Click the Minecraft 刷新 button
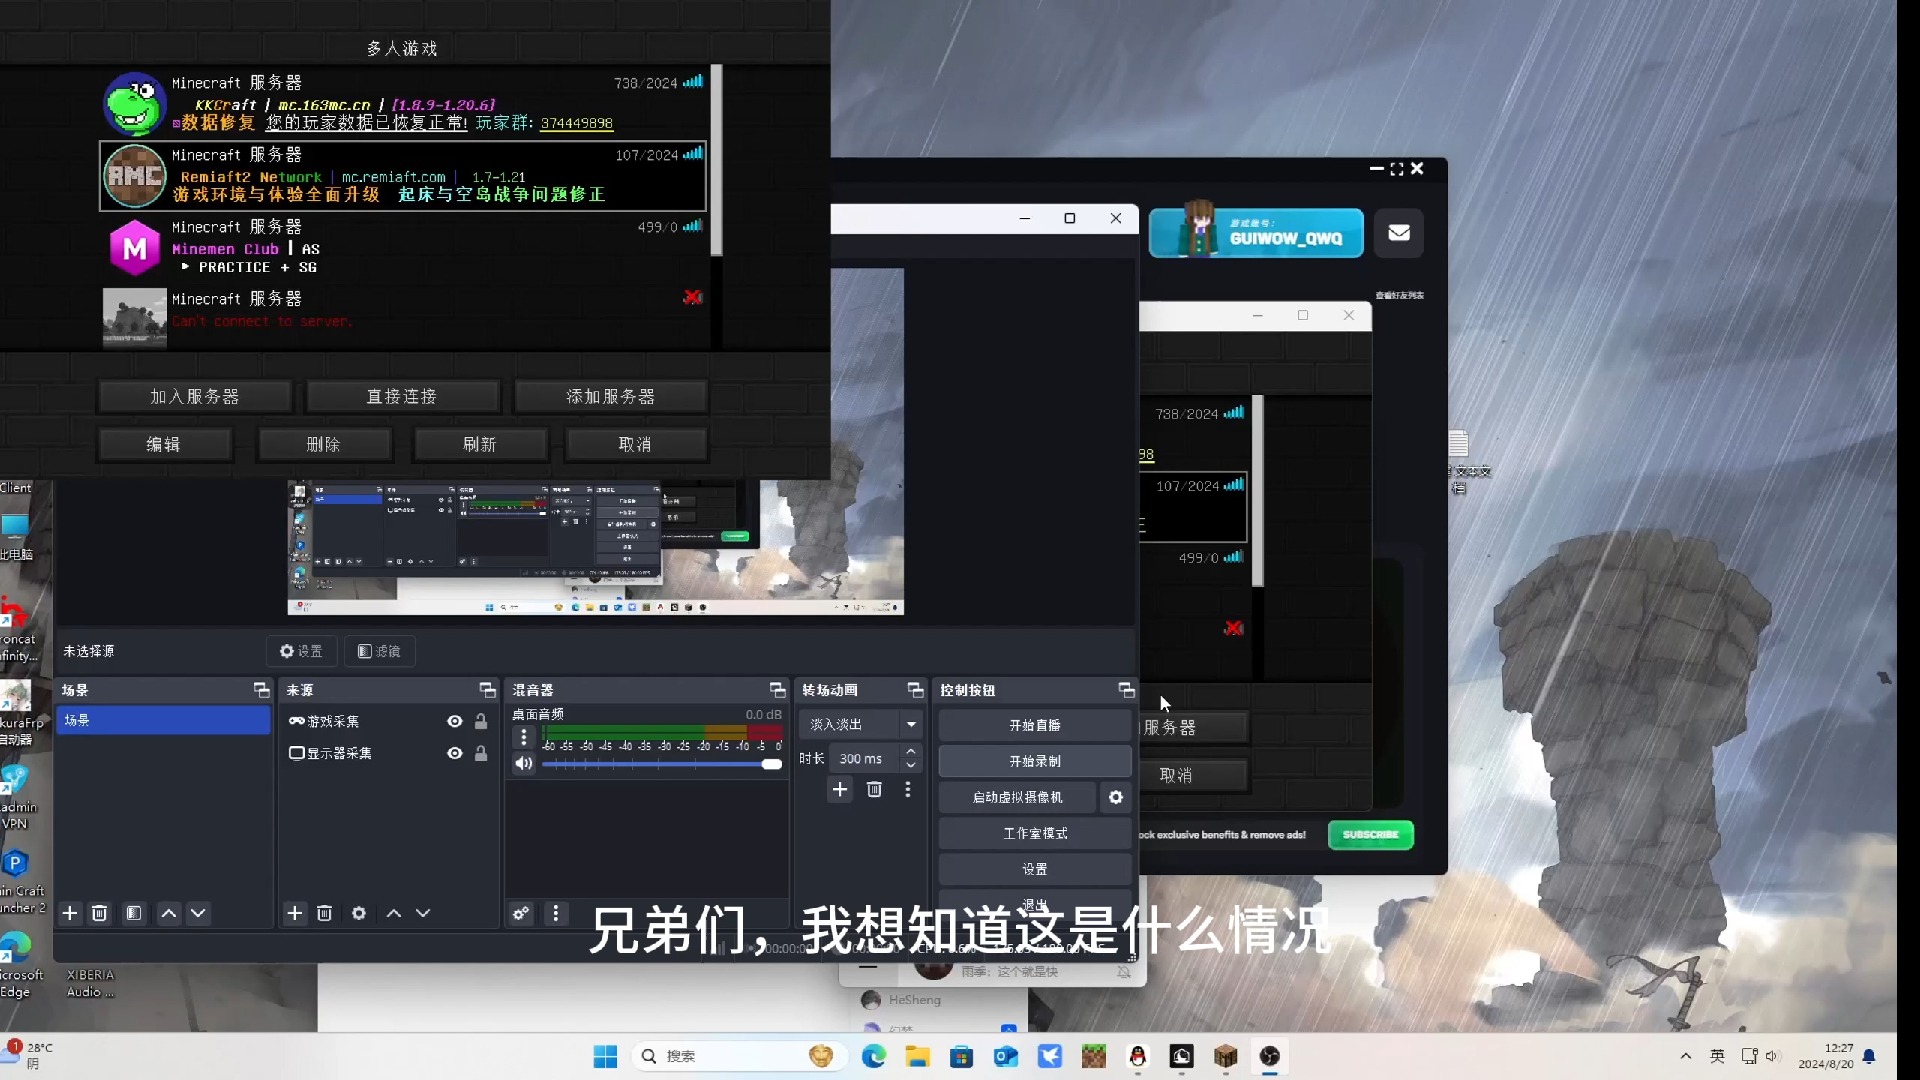Screen dimensions: 1920x1080 [x=480, y=444]
